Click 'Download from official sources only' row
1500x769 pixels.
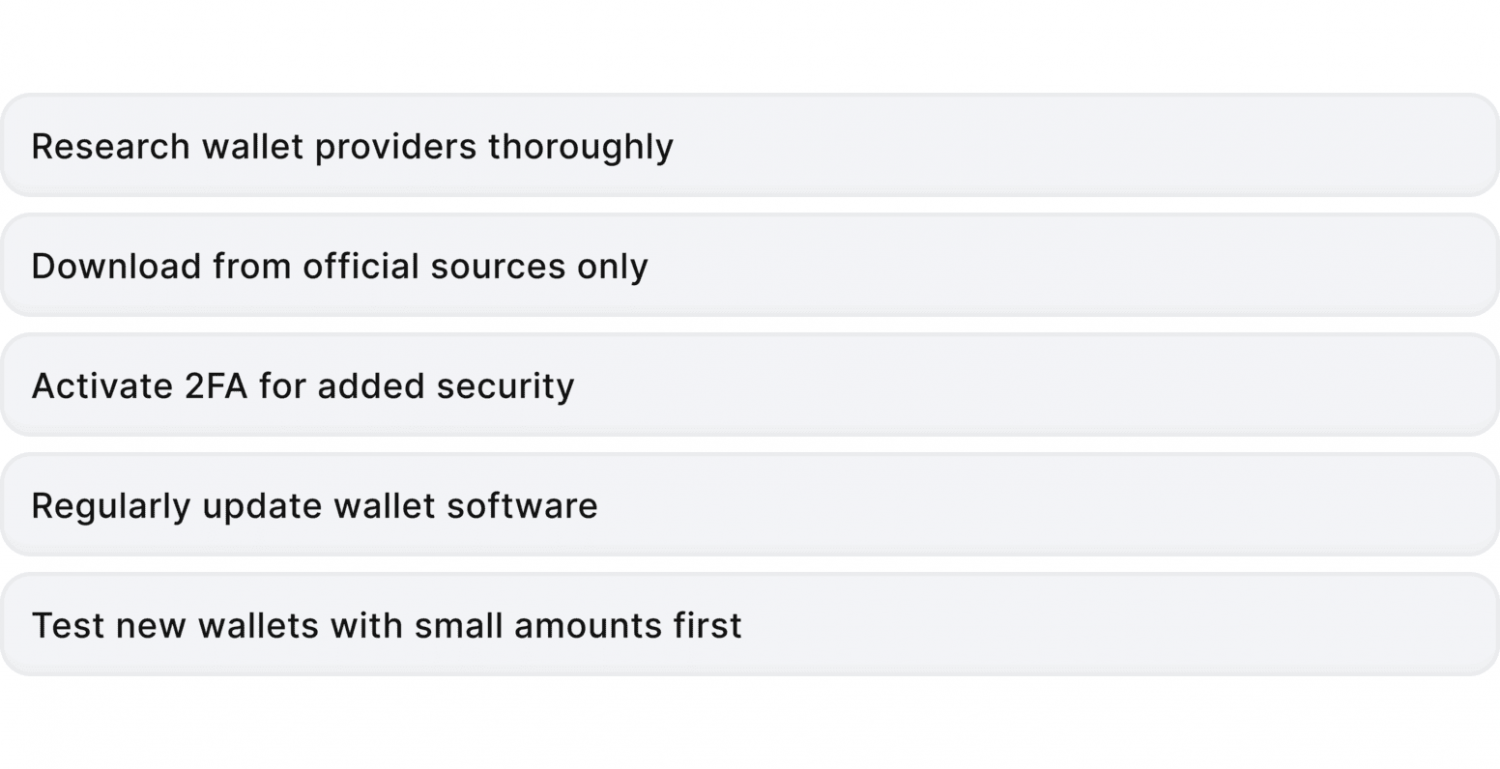pyautogui.click(x=750, y=265)
